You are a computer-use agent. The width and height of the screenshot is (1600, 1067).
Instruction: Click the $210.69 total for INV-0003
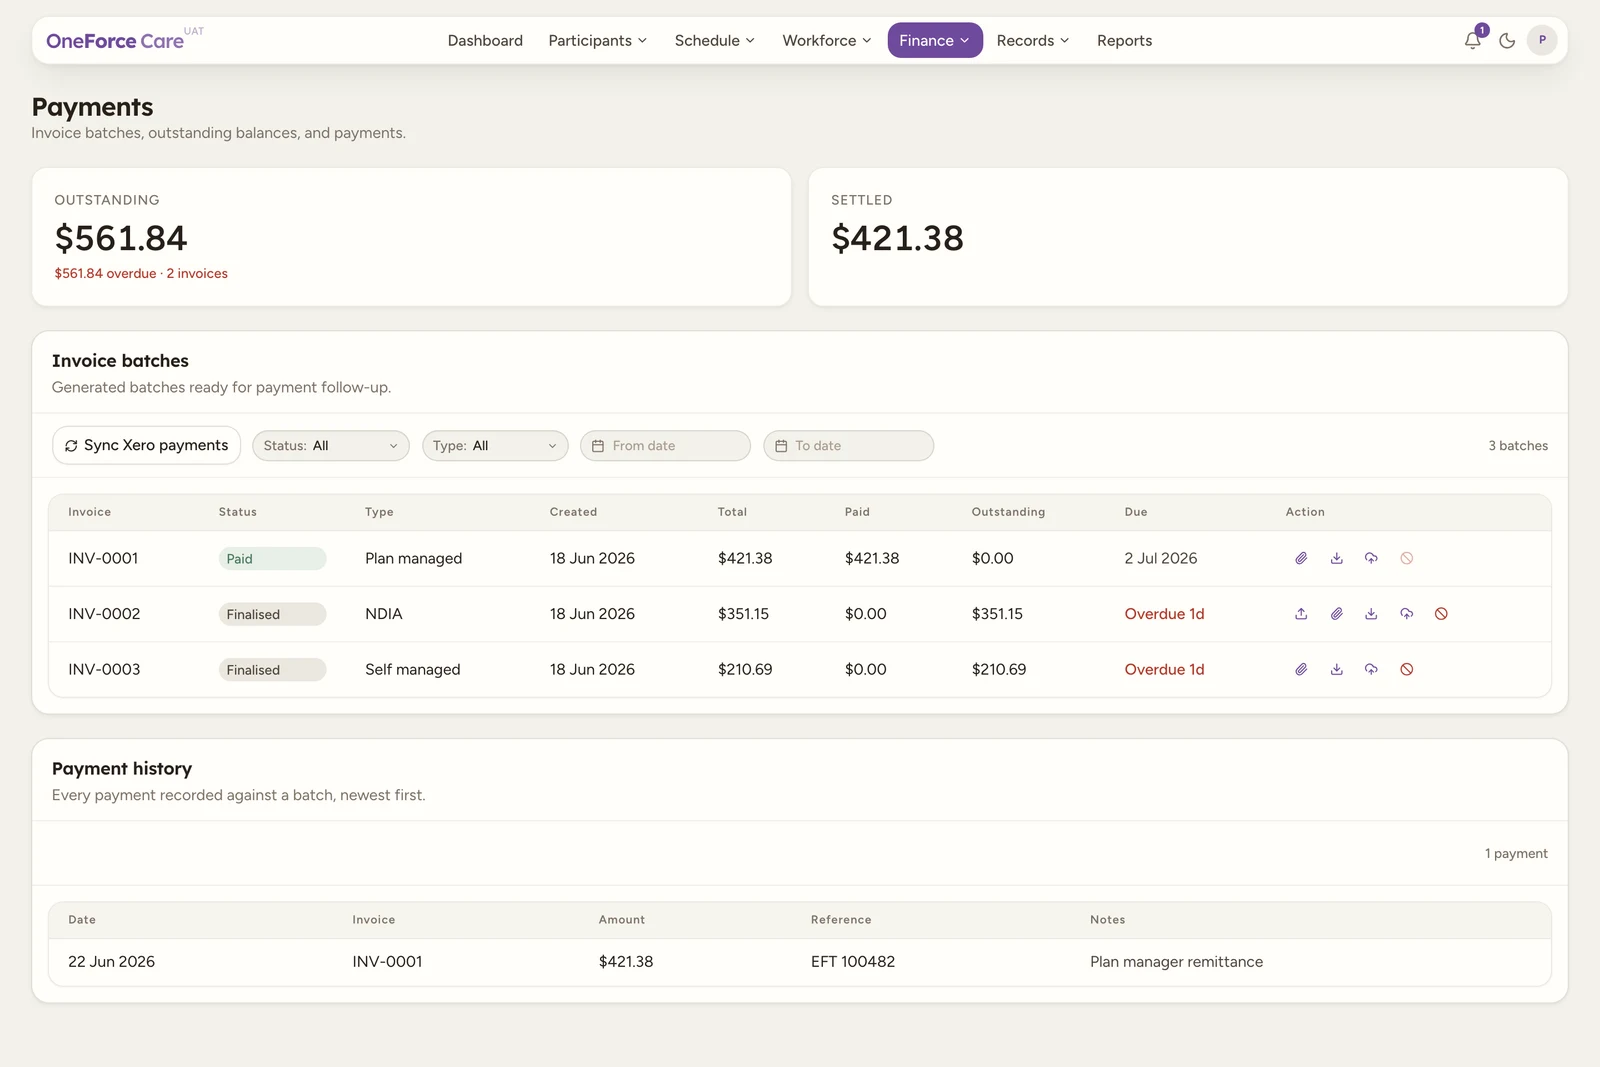(745, 669)
